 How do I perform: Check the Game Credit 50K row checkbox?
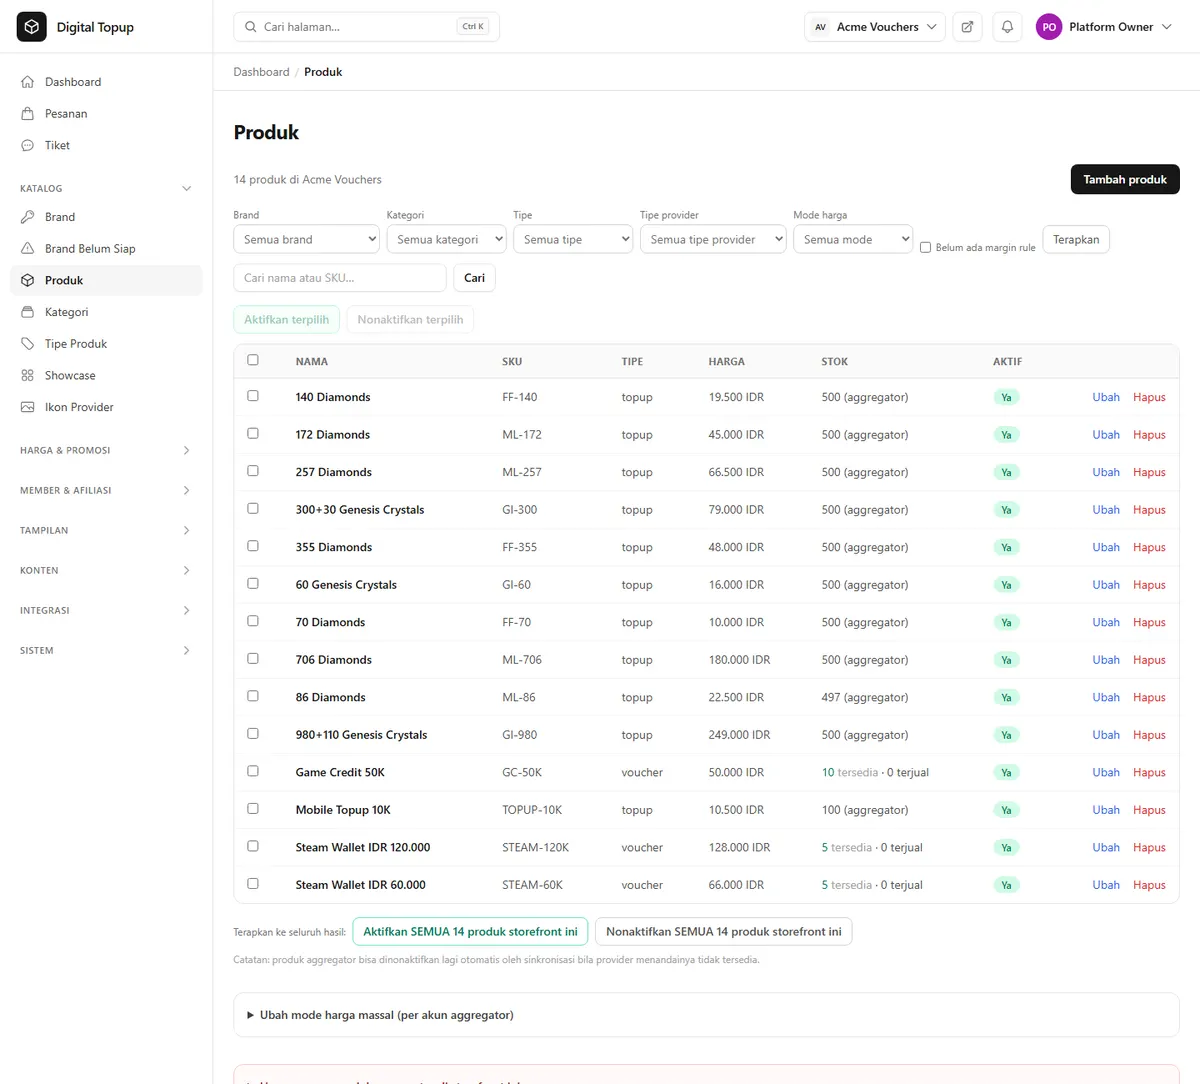[x=253, y=771]
